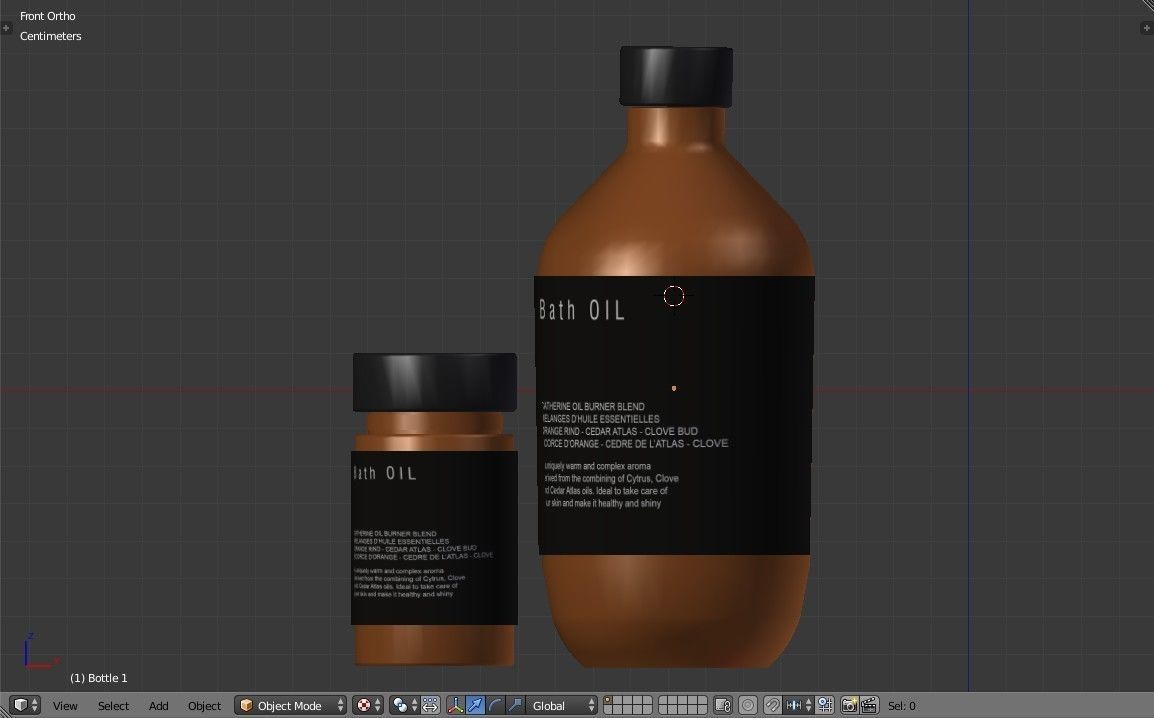Click the 'Sel: 0' status text
1154x718 pixels.
[x=902, y=705]
